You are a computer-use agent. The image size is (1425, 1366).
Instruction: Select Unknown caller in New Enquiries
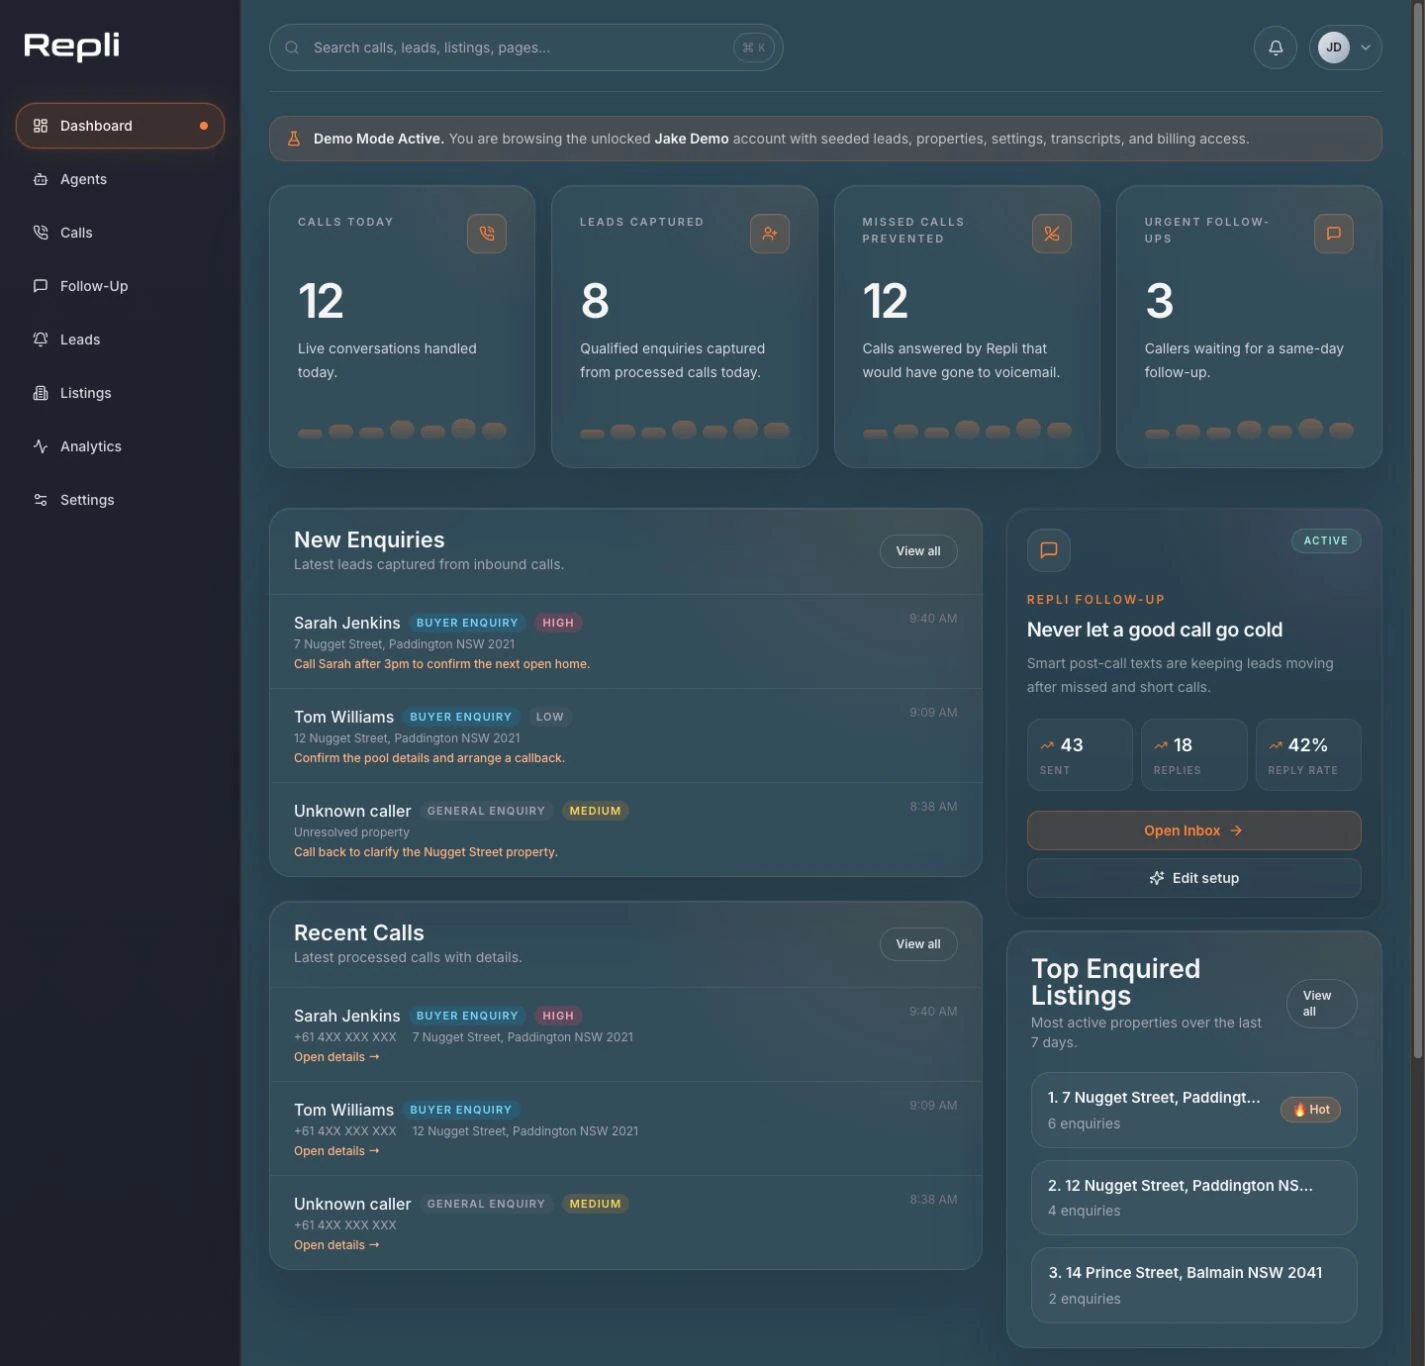626,830
